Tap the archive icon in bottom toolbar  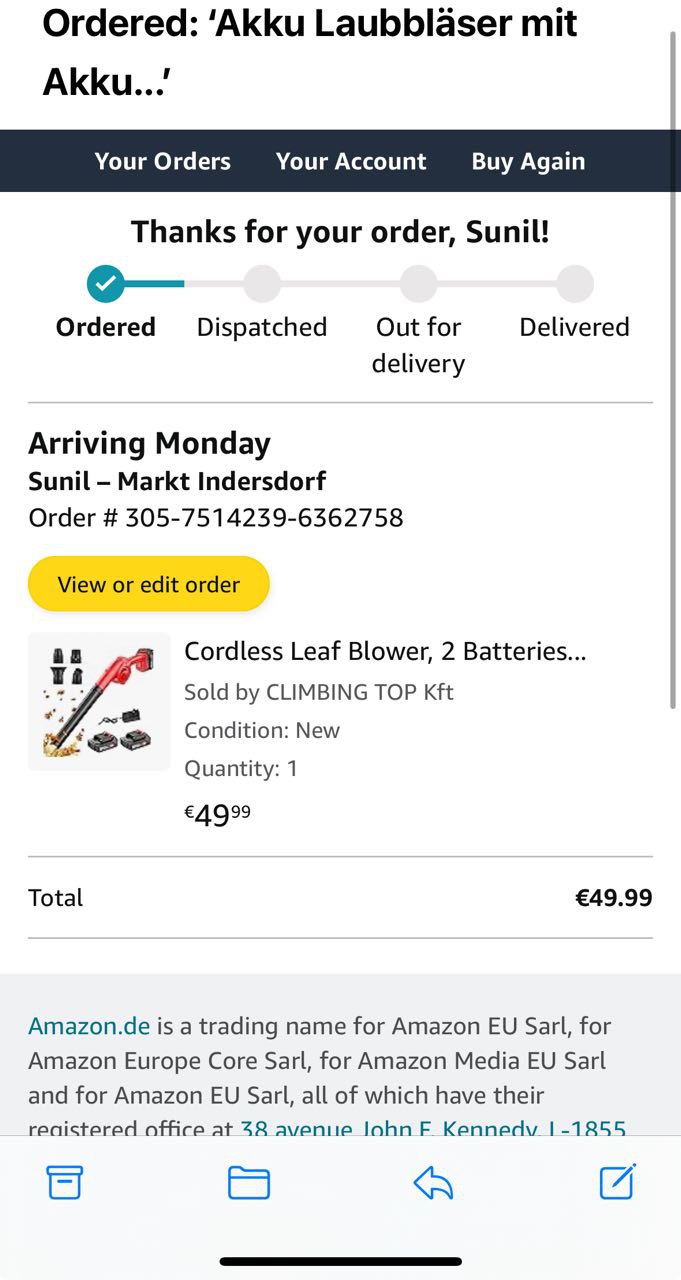coord(65,1183)
